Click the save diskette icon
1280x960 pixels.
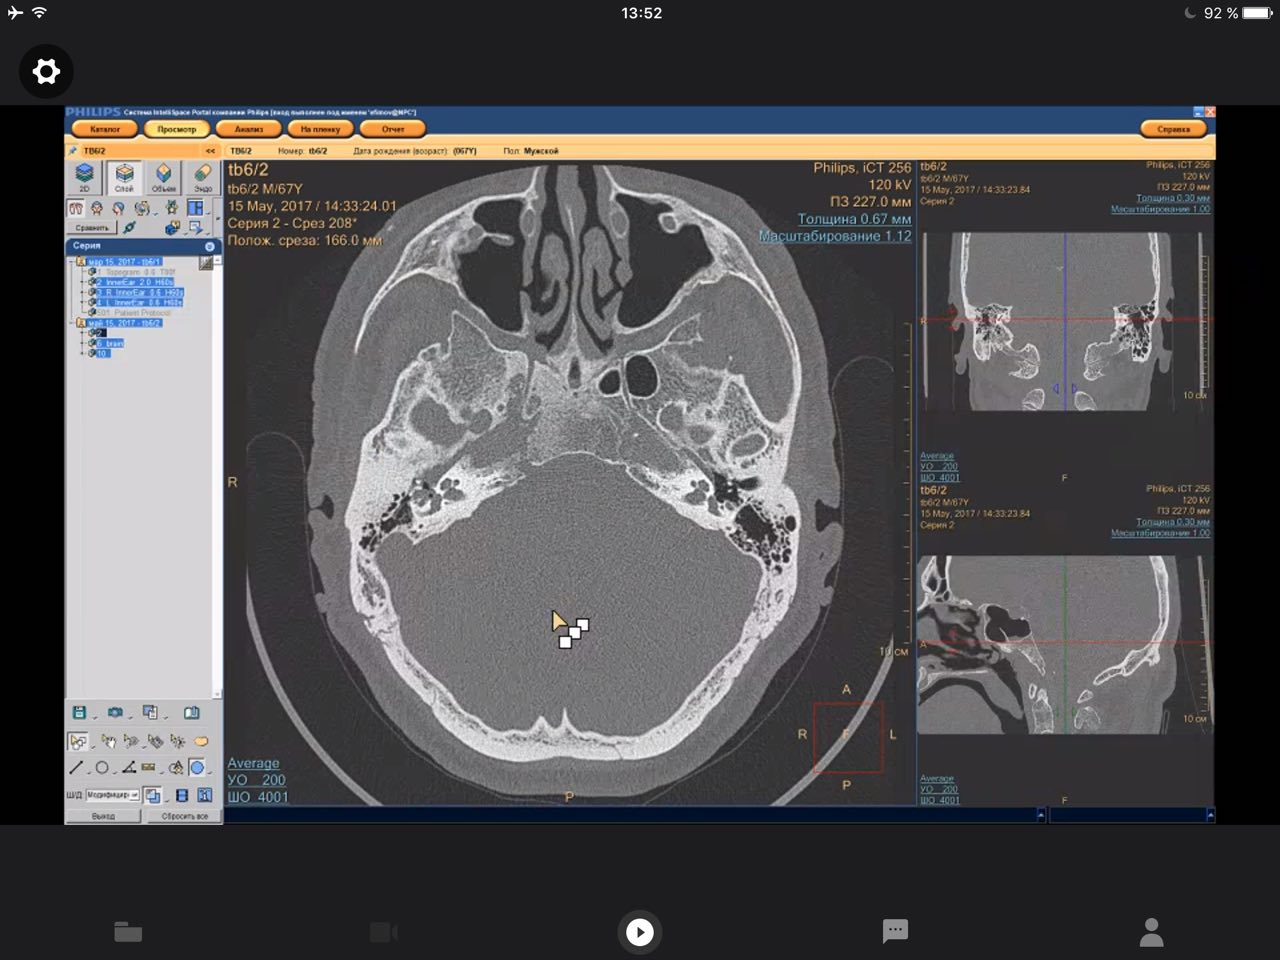tap(79, 712)
